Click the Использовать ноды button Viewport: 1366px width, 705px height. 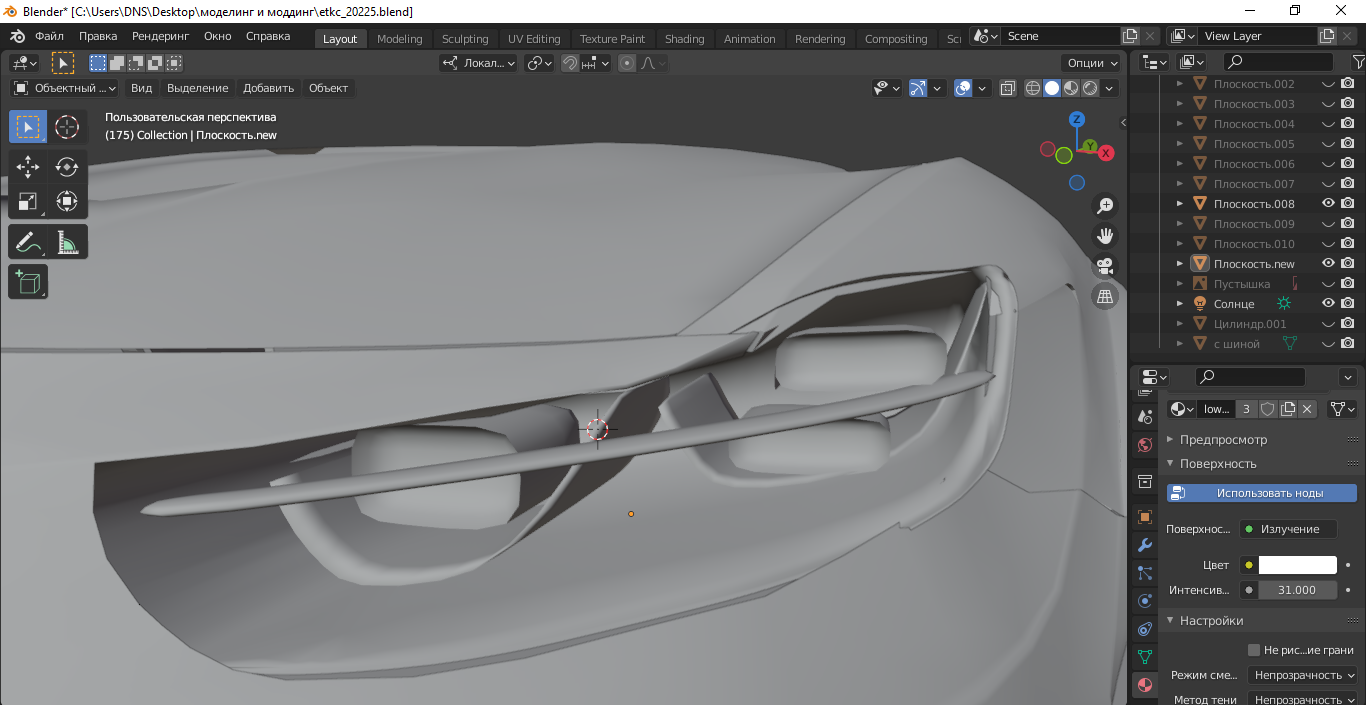click(x=1261, y=493)
